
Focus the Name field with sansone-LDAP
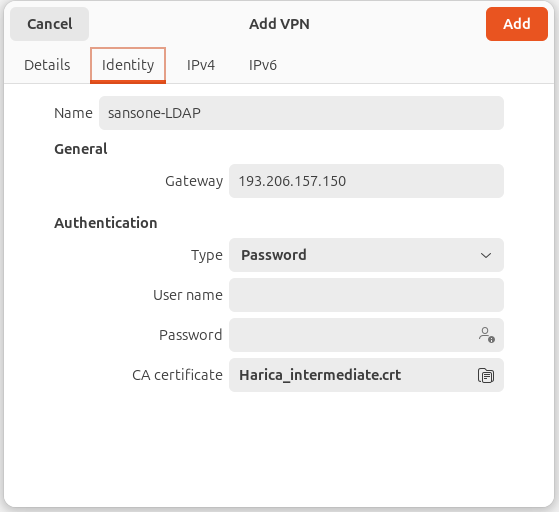301,113
